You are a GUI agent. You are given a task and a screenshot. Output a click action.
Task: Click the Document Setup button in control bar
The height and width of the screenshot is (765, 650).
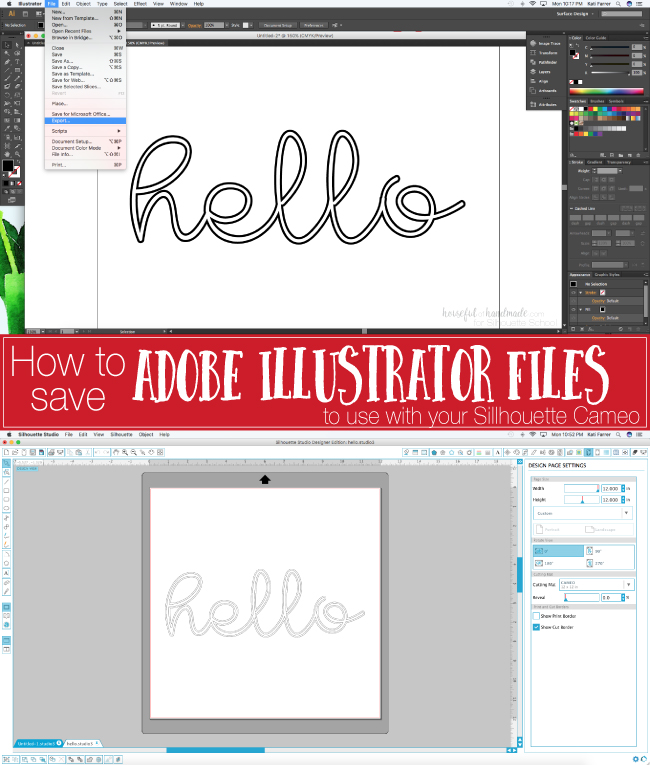[278, 25]
